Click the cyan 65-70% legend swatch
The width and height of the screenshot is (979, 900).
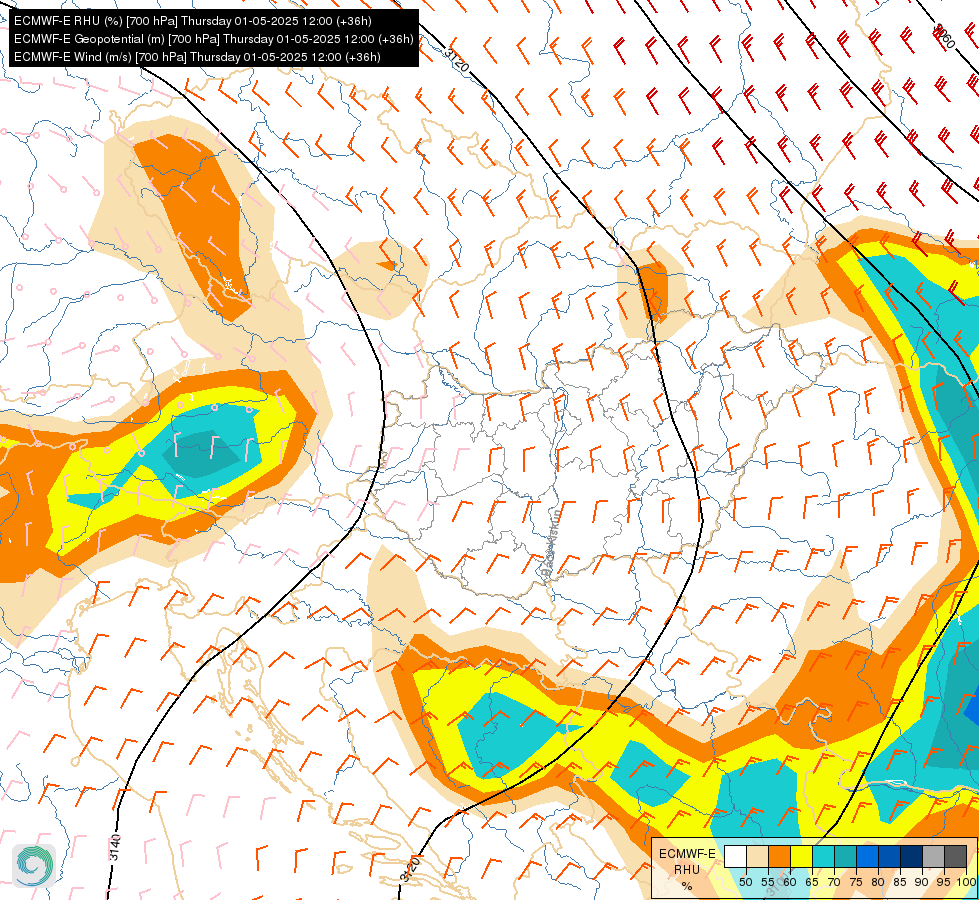point(824,856)
